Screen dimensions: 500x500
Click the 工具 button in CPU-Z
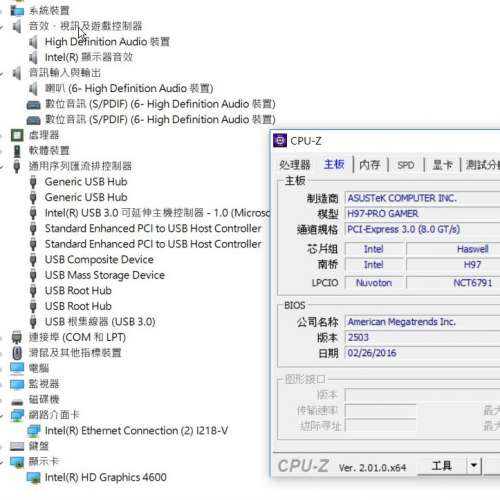(442, 466)
